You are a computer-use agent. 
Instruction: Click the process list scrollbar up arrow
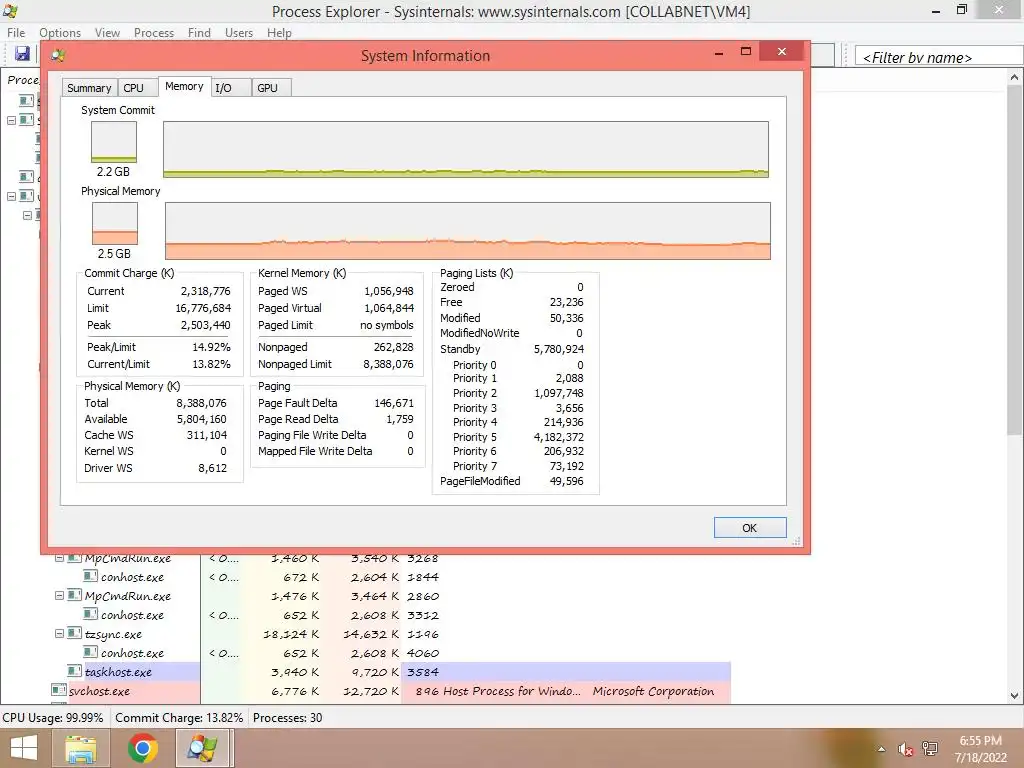coord(1014,77)
